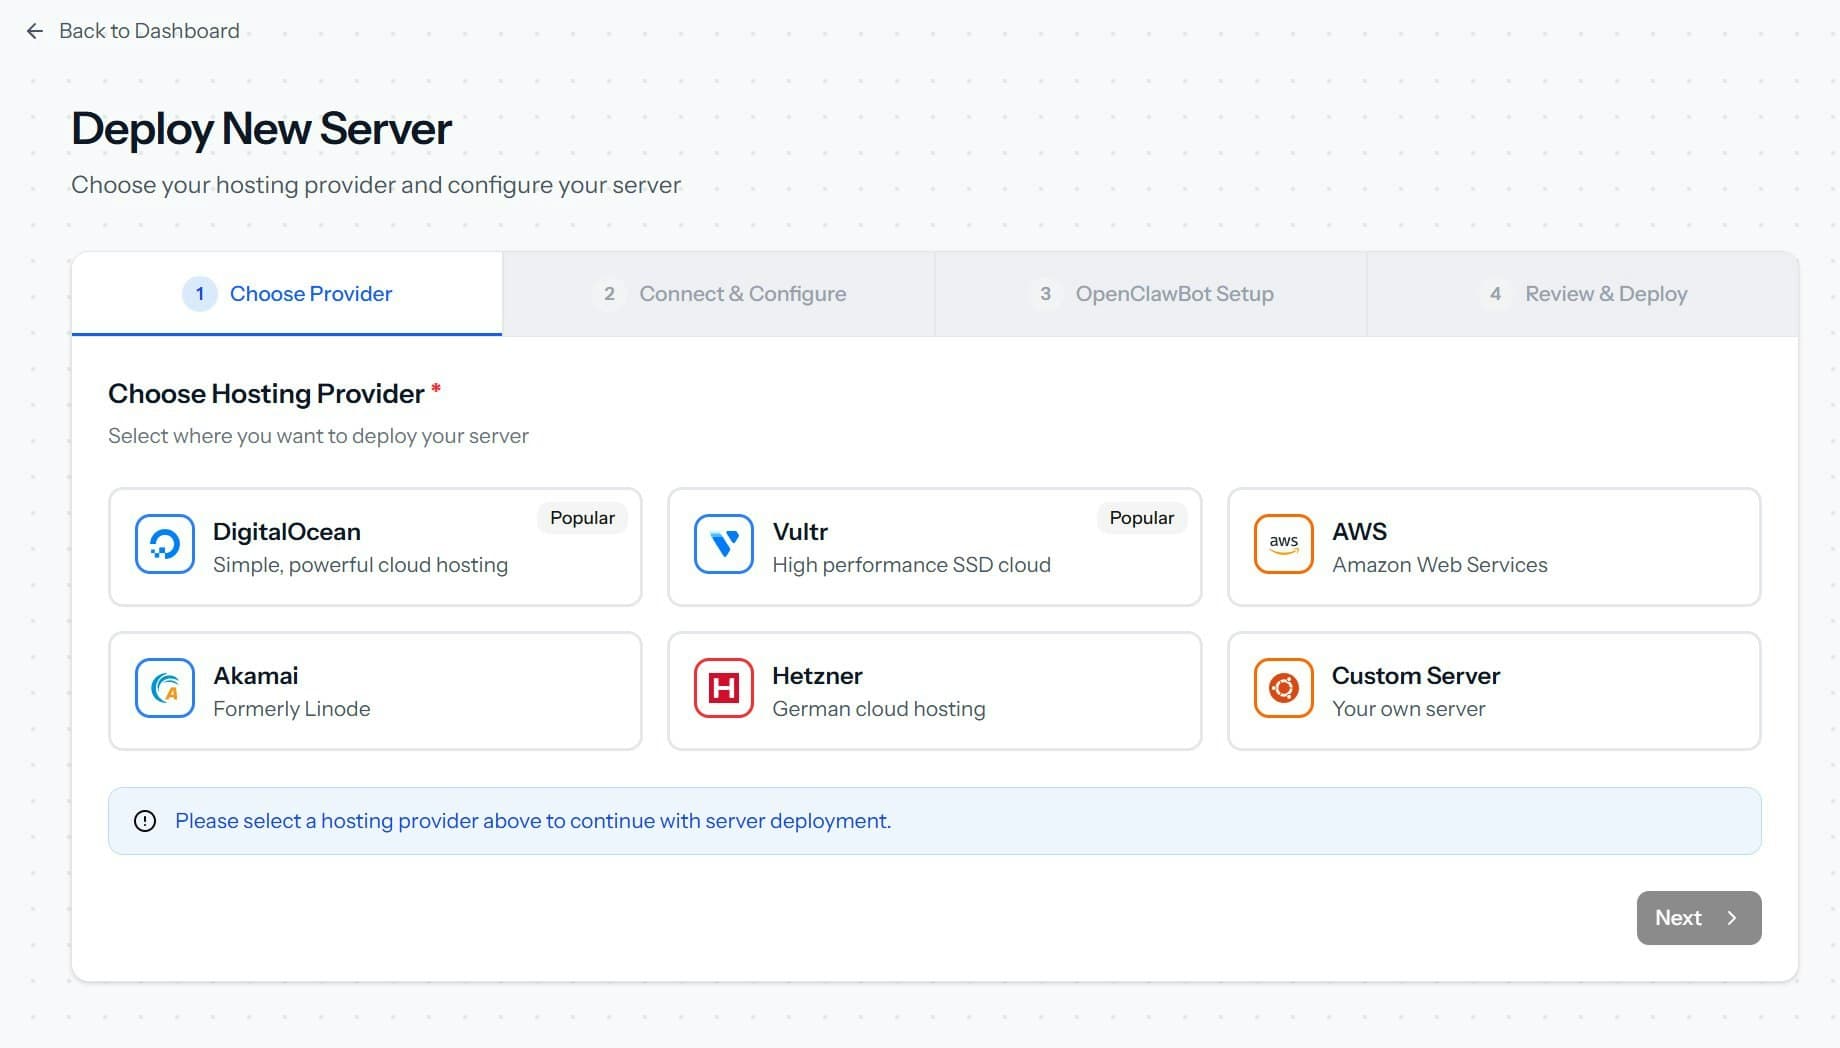
Task: Open the OpenClawBot Setup step
Action: (x=1174, y=293)
